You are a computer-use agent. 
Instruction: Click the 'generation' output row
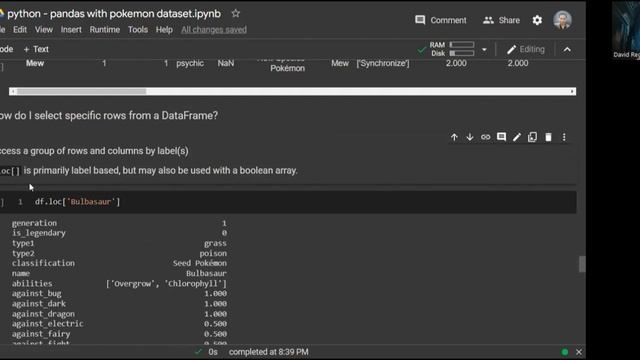point(119,223)
